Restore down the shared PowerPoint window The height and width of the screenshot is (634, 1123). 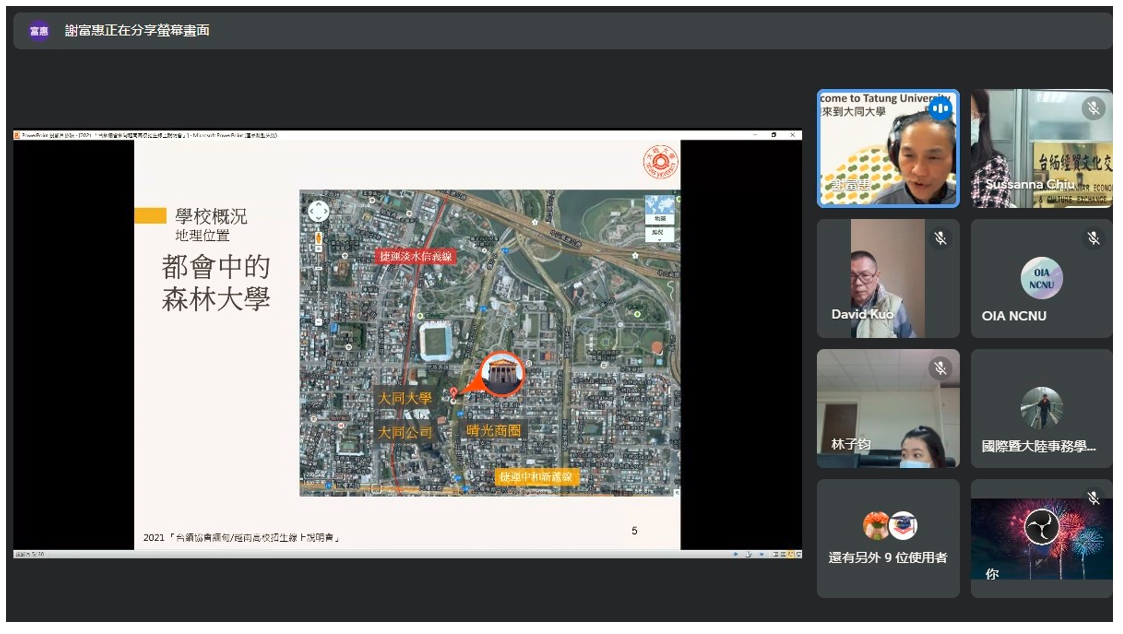tap(773, 135)
